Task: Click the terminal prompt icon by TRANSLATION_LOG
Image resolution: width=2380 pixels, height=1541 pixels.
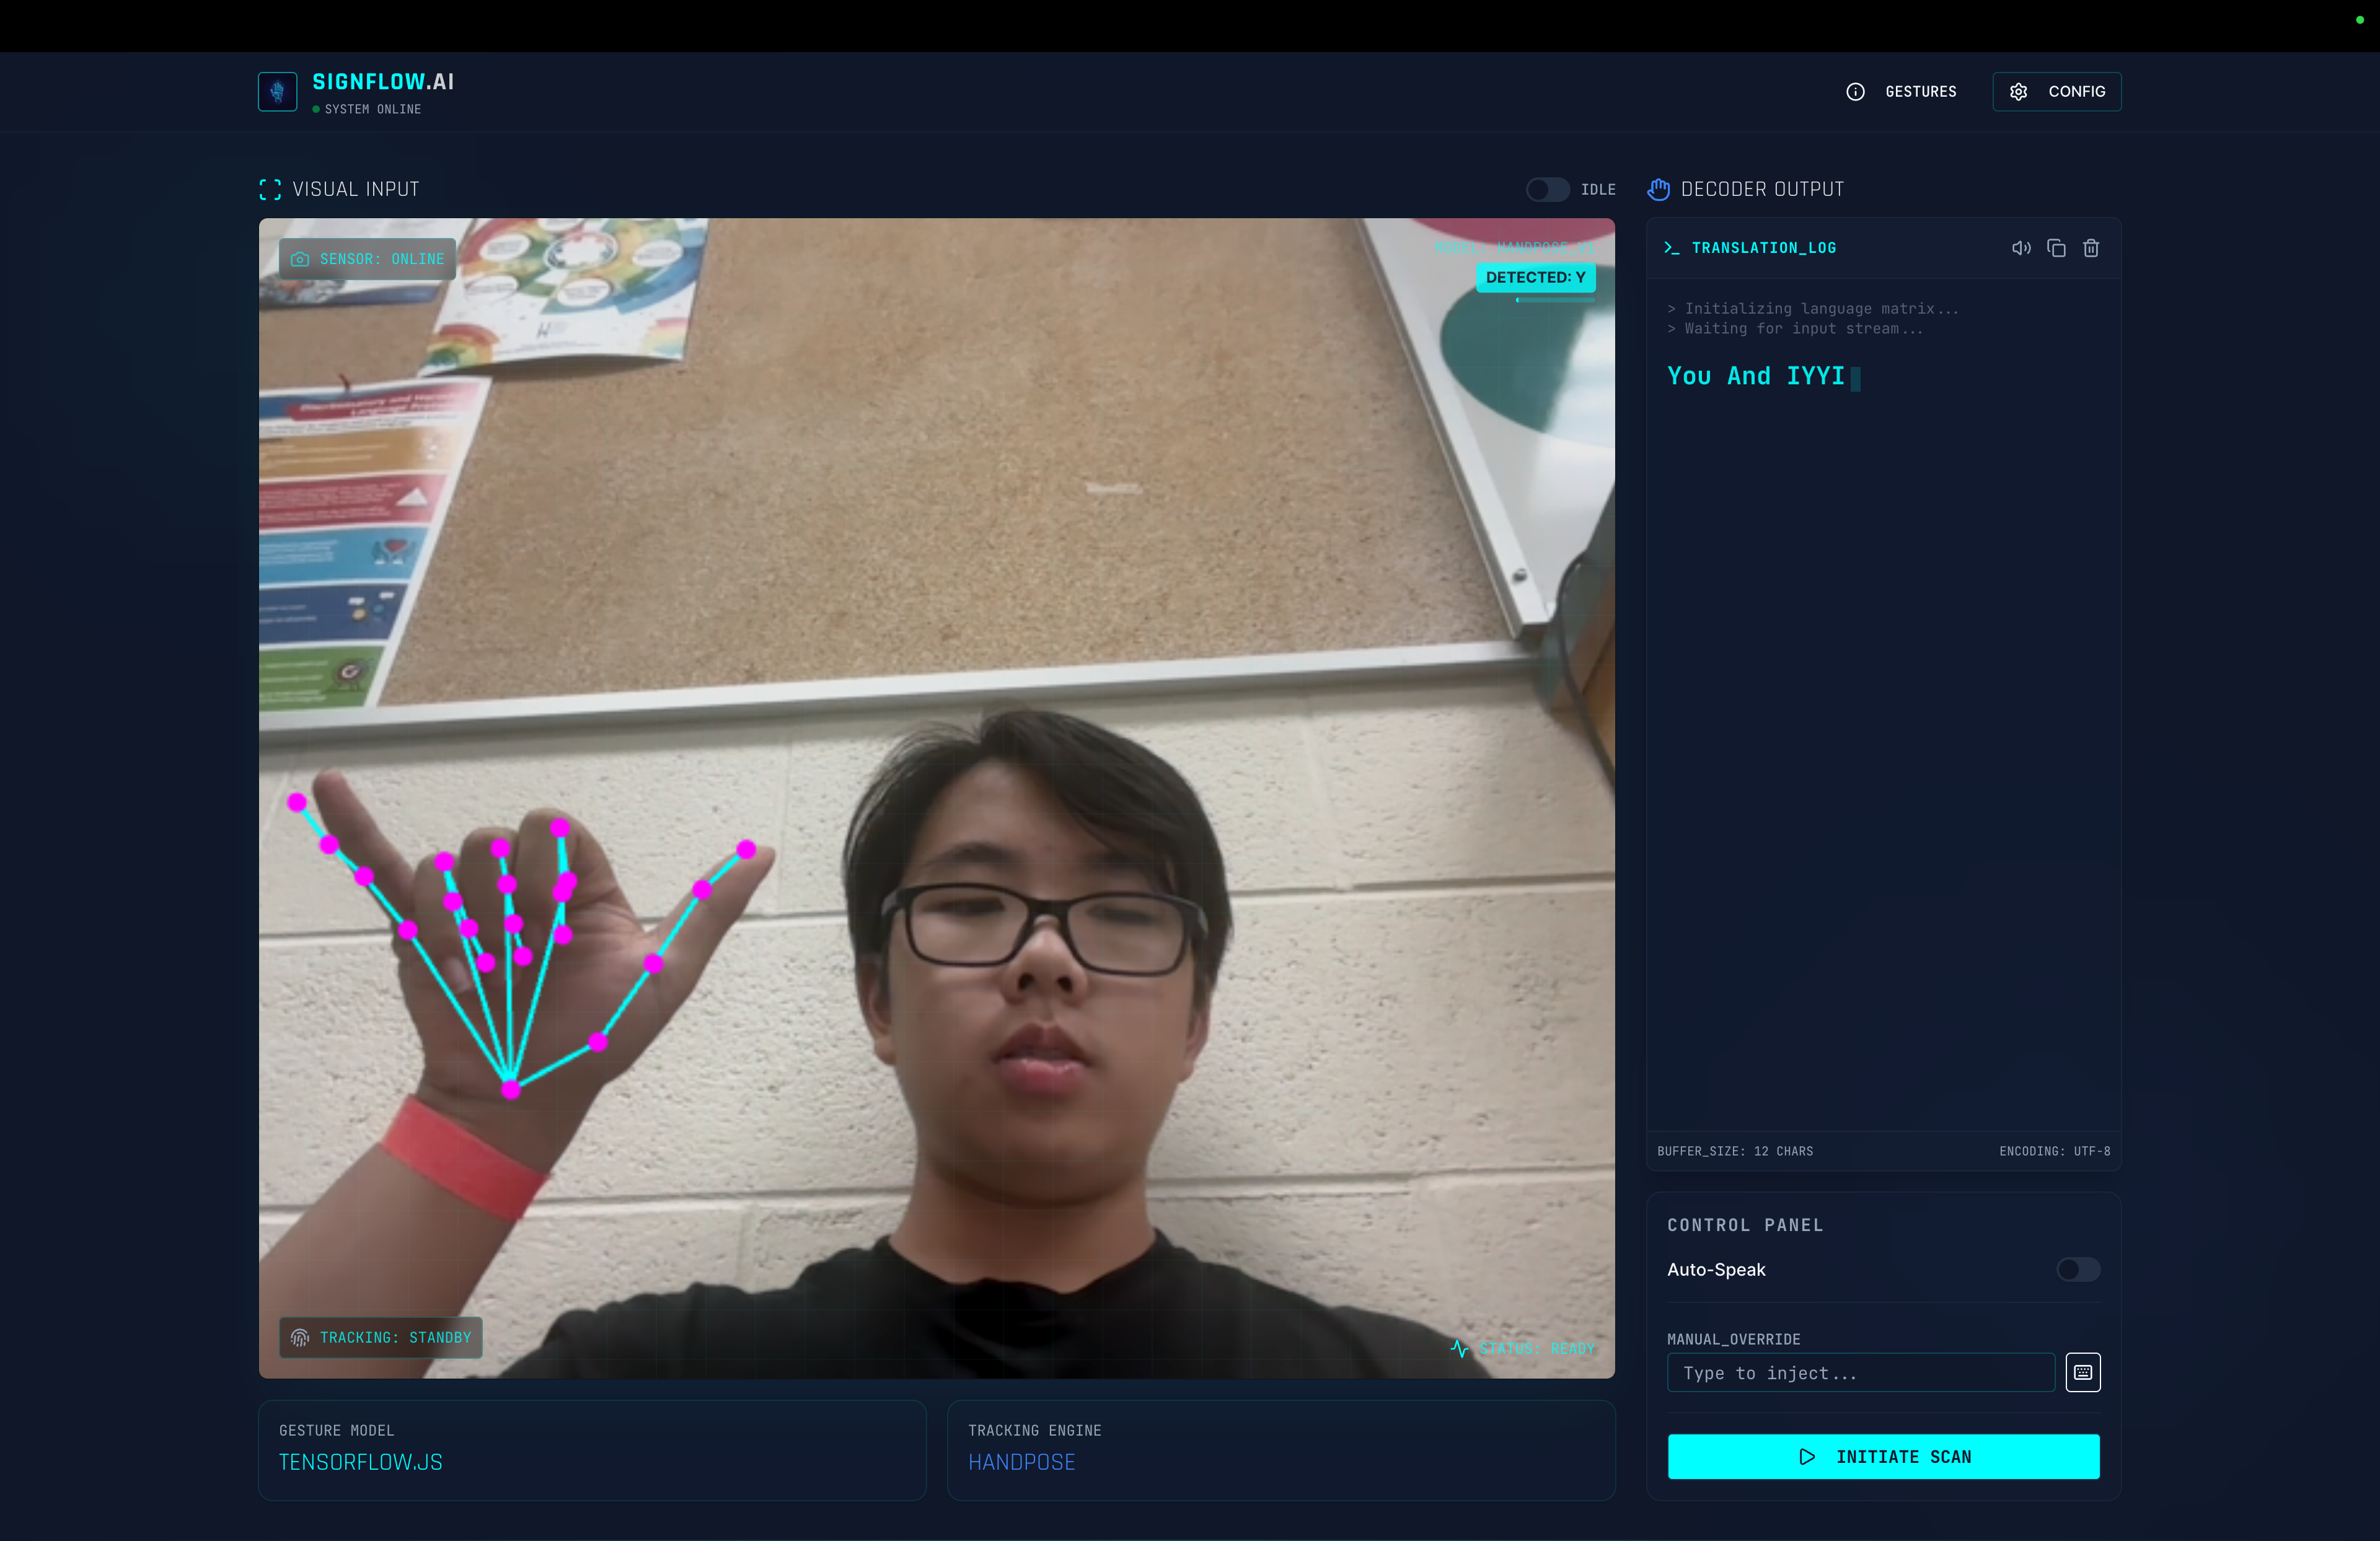Action: point(1672,248)
